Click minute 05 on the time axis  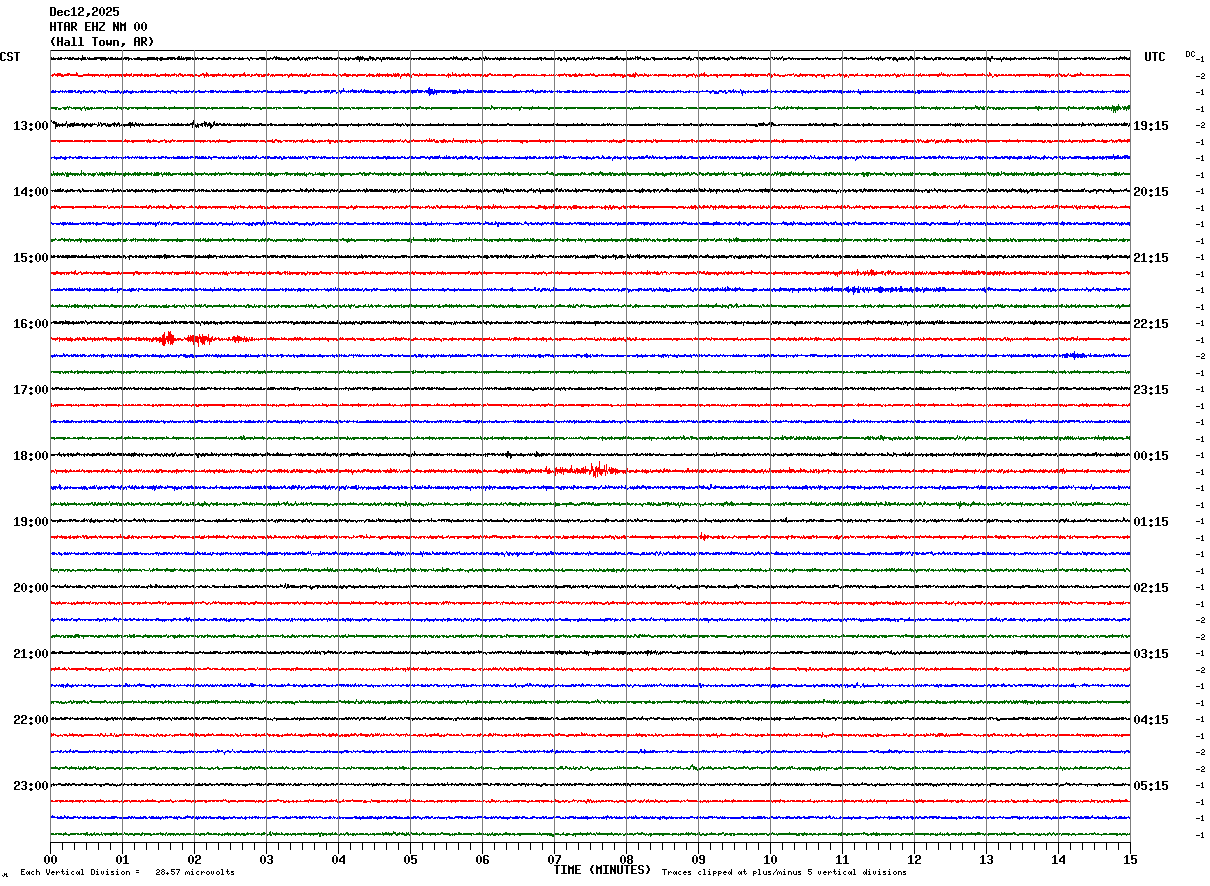click(x=410, y=859)
